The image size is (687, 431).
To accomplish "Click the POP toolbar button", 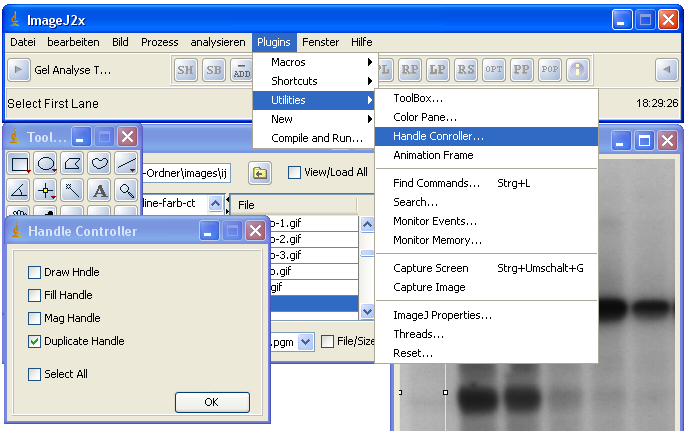I will coord(549,70).
